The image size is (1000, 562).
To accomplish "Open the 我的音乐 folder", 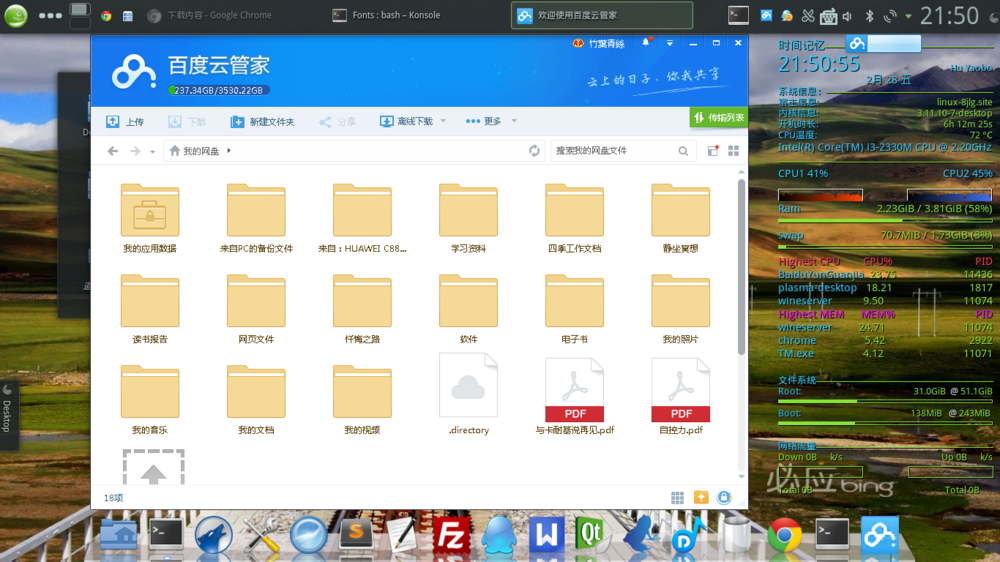I will pos(150,400).
